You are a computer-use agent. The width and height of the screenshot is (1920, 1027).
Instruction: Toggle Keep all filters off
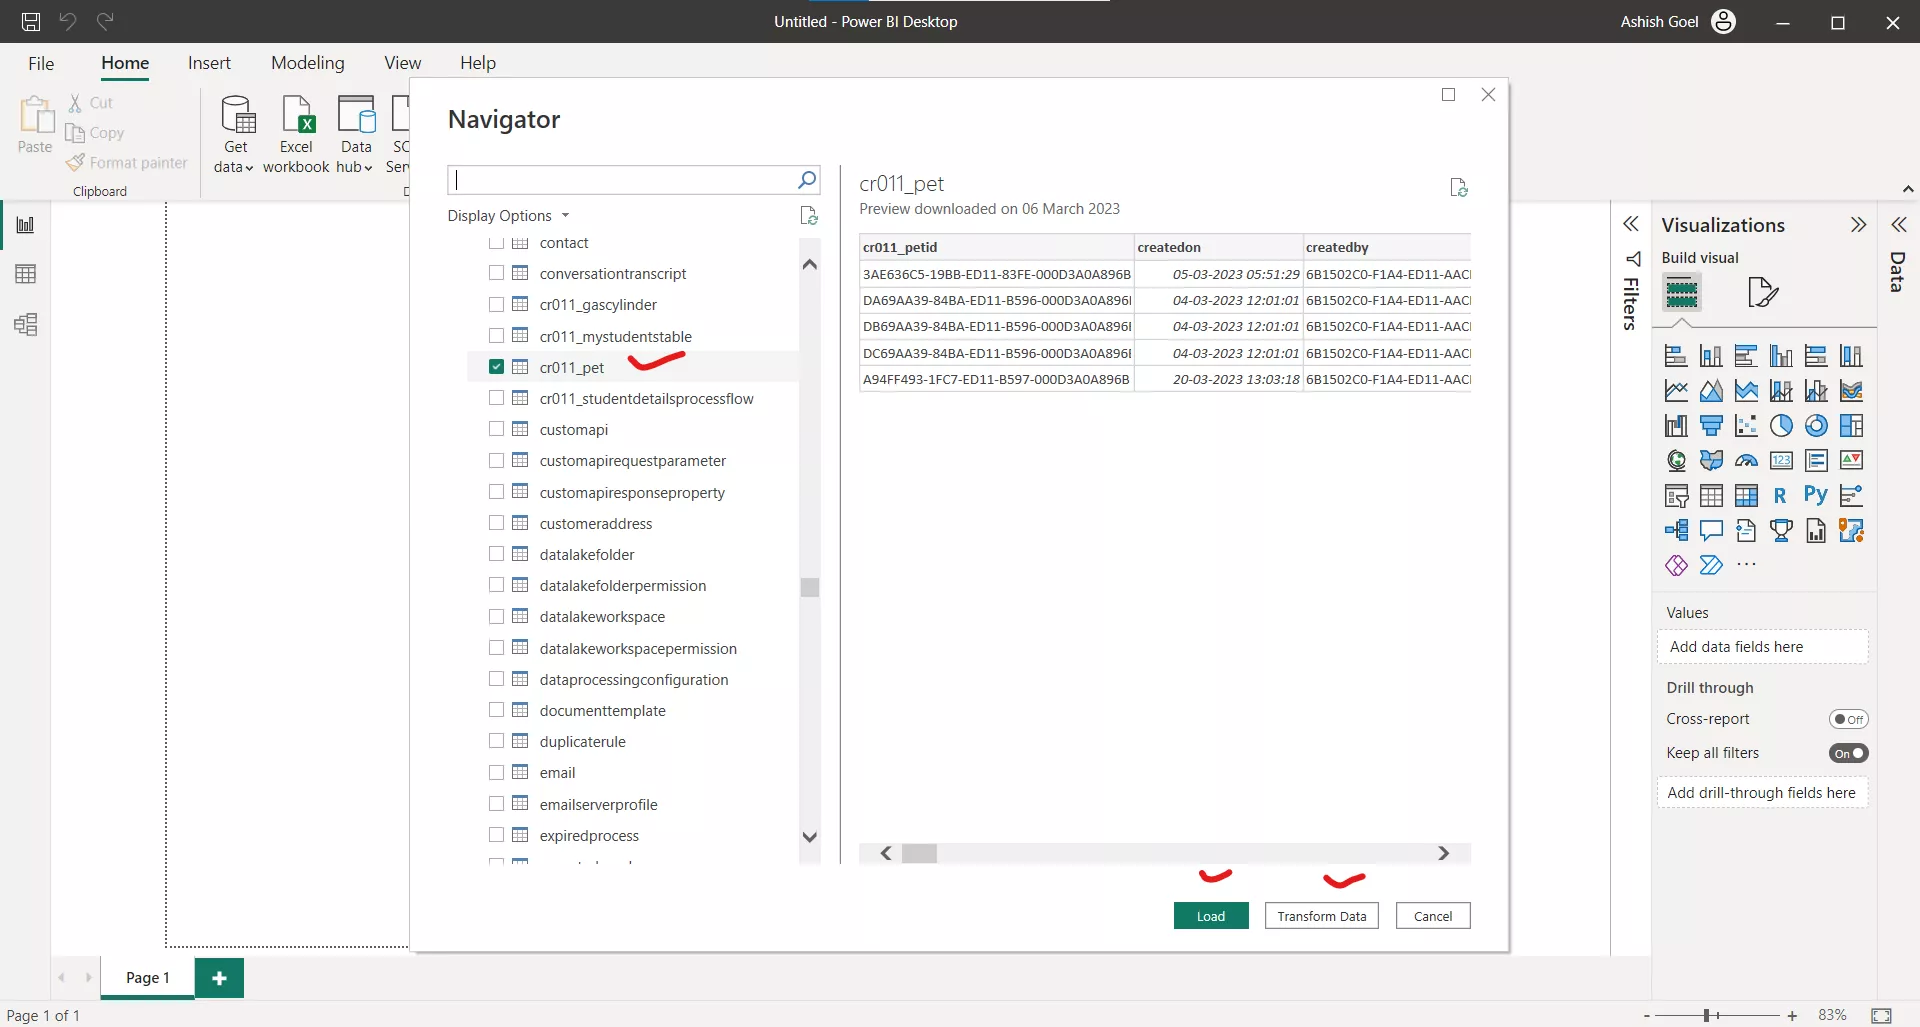(1848, 753)
